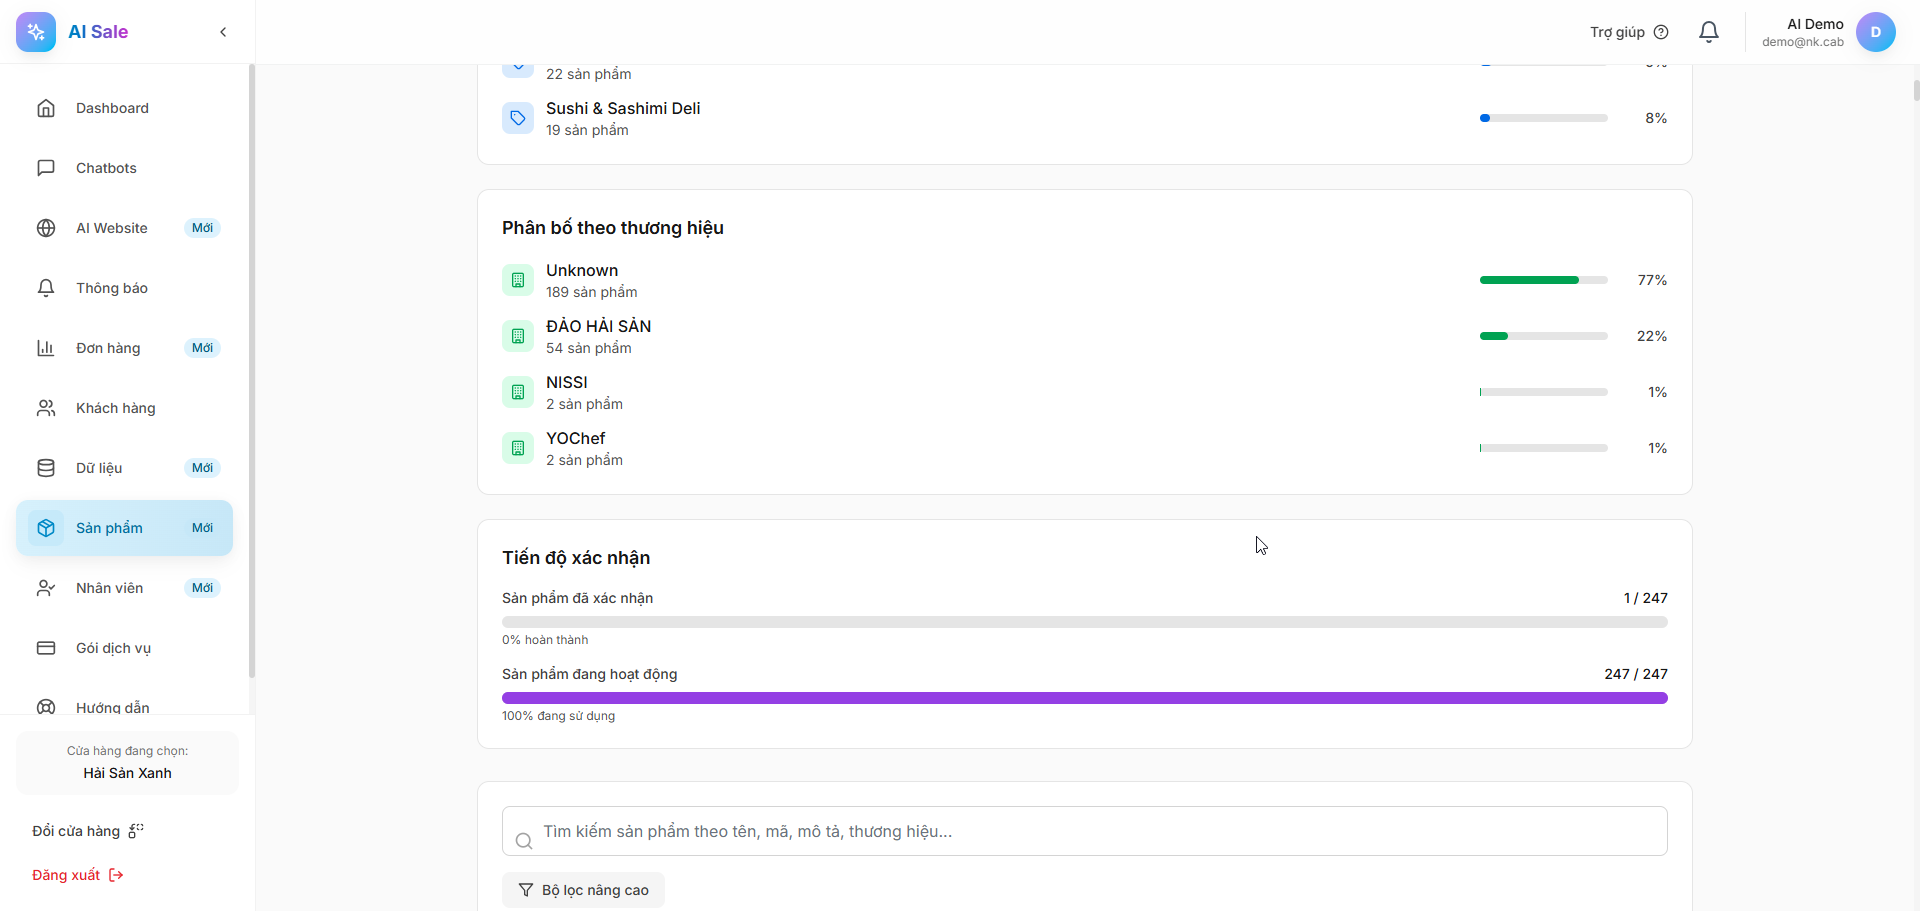Click the Trợ giúp help link
Image resolution: width=1920 pixels, height=911 pixels.
[x=1628, y=32]
